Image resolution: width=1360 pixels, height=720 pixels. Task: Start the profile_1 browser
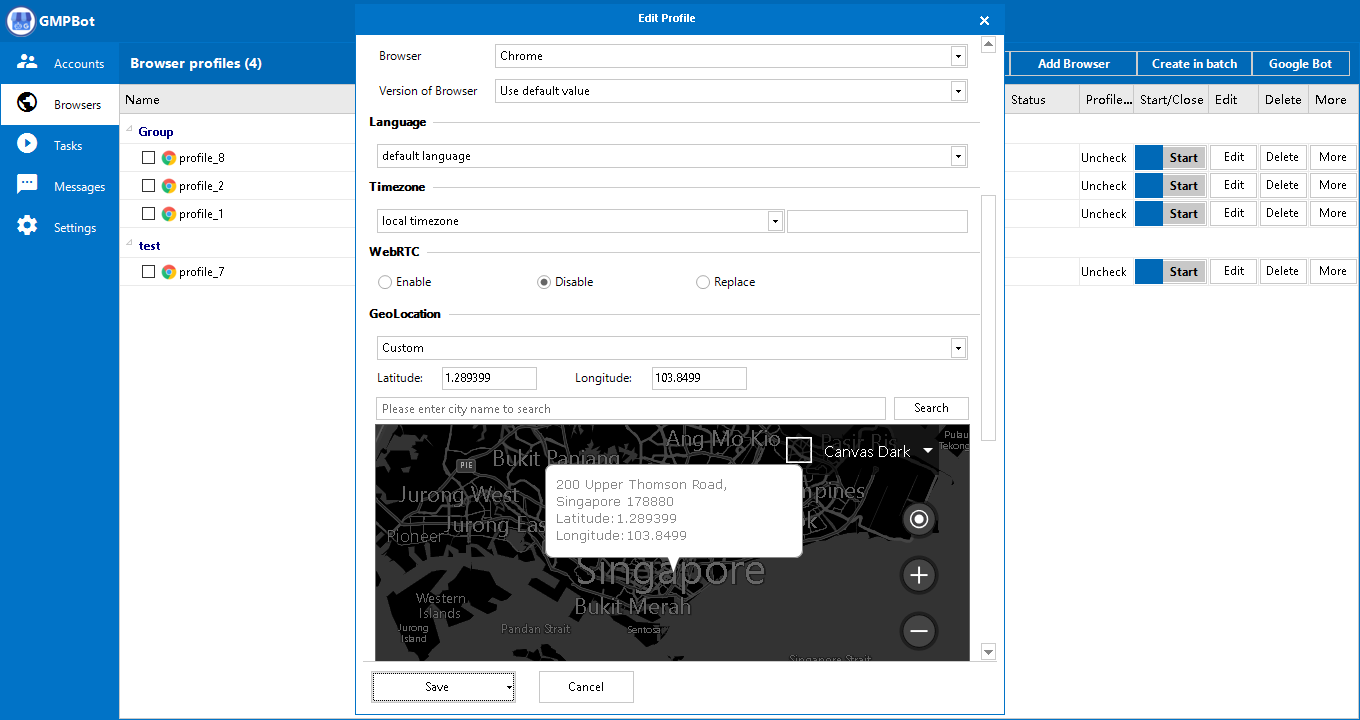point(1184,214)
